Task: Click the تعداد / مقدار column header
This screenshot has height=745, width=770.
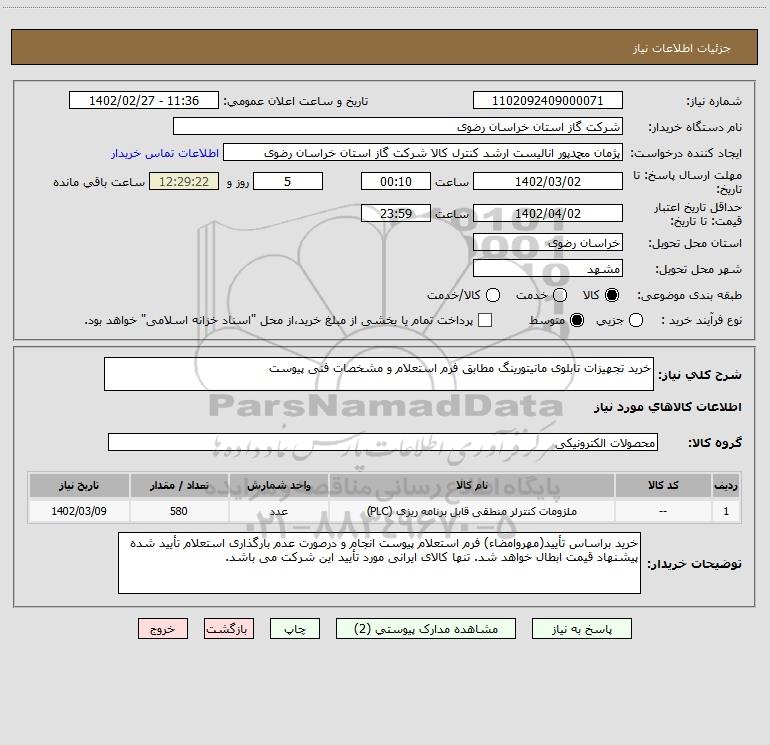Action: click(x=179, y=486)
